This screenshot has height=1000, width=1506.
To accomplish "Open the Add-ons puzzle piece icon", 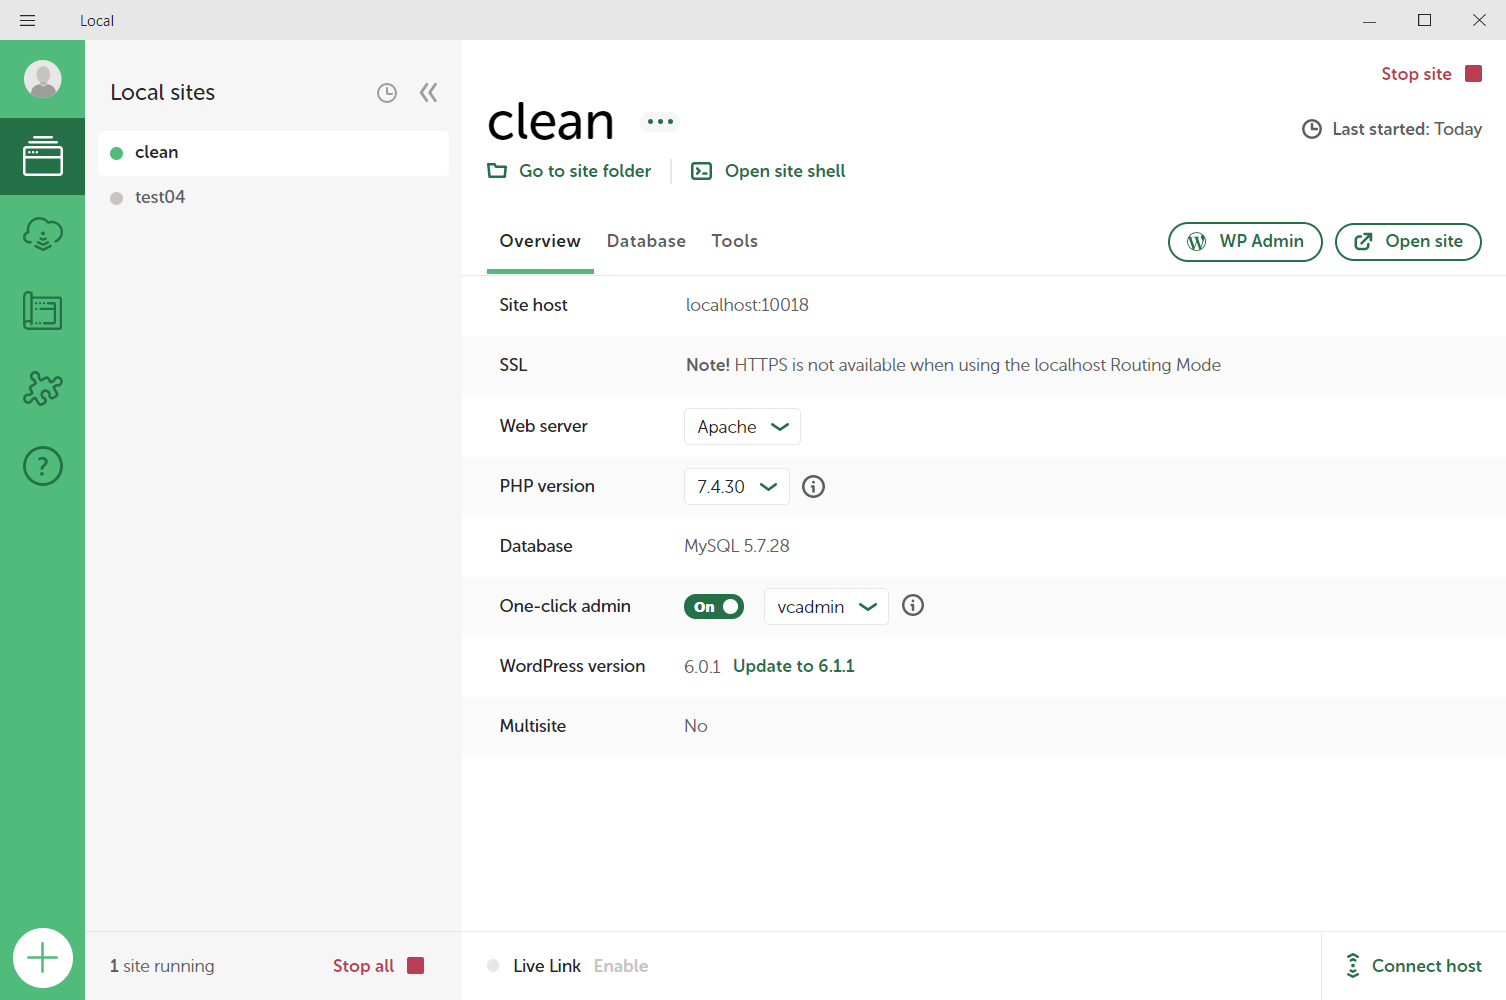I will click(x=43, y=388).
